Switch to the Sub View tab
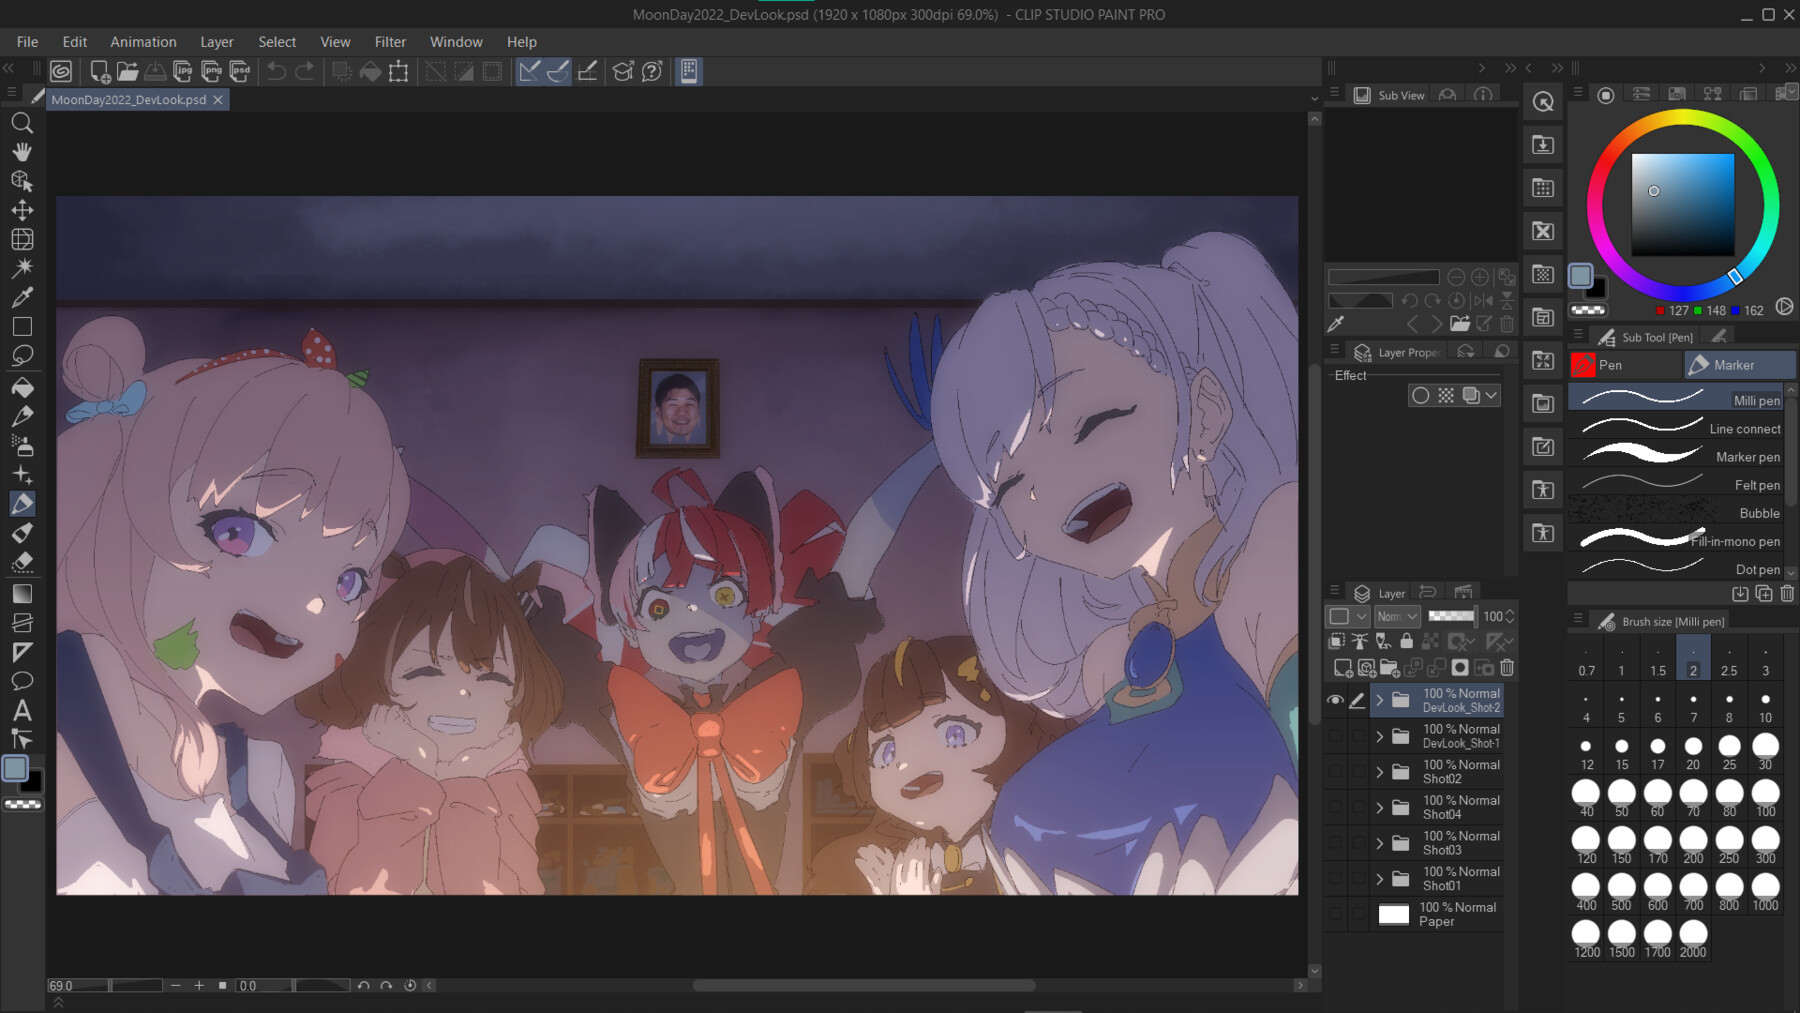The image size is (1800, 1013). click(x=1391, y=94)
